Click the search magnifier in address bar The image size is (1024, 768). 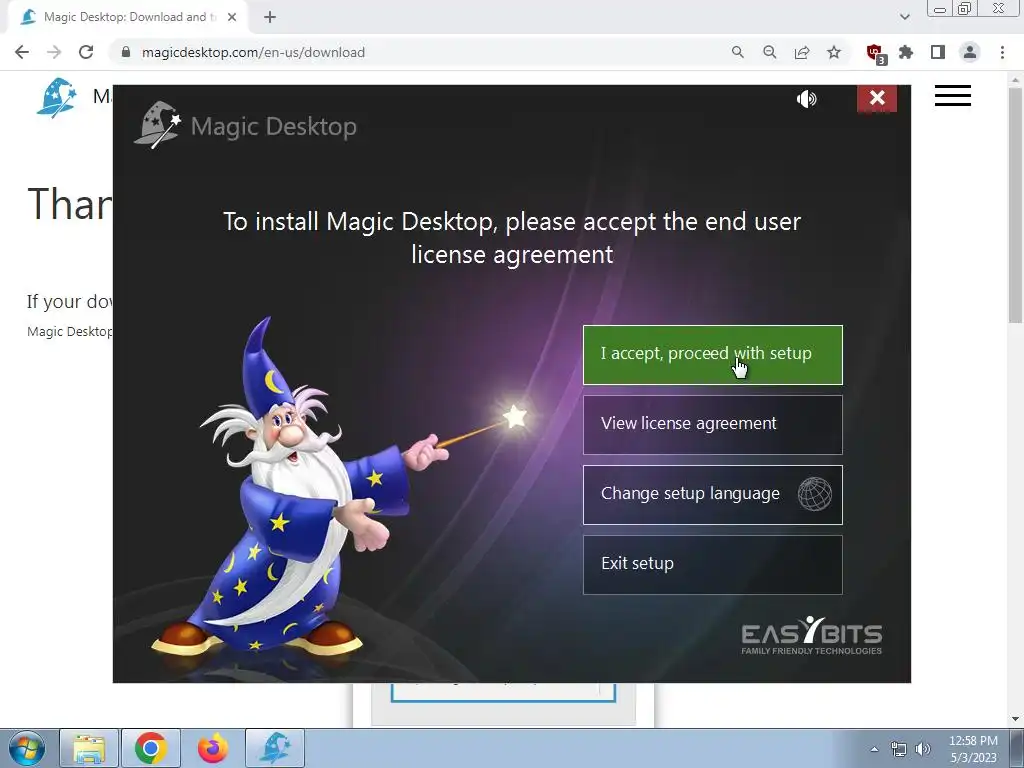point(737,52)
